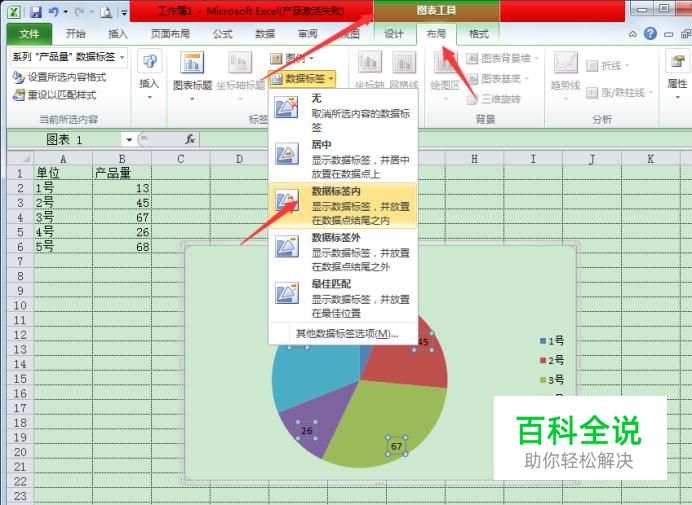Click cell B1 containing 产品量
The height and width of the screenshot is (505, 692).
pyautogui.click(x=122, y=173)
